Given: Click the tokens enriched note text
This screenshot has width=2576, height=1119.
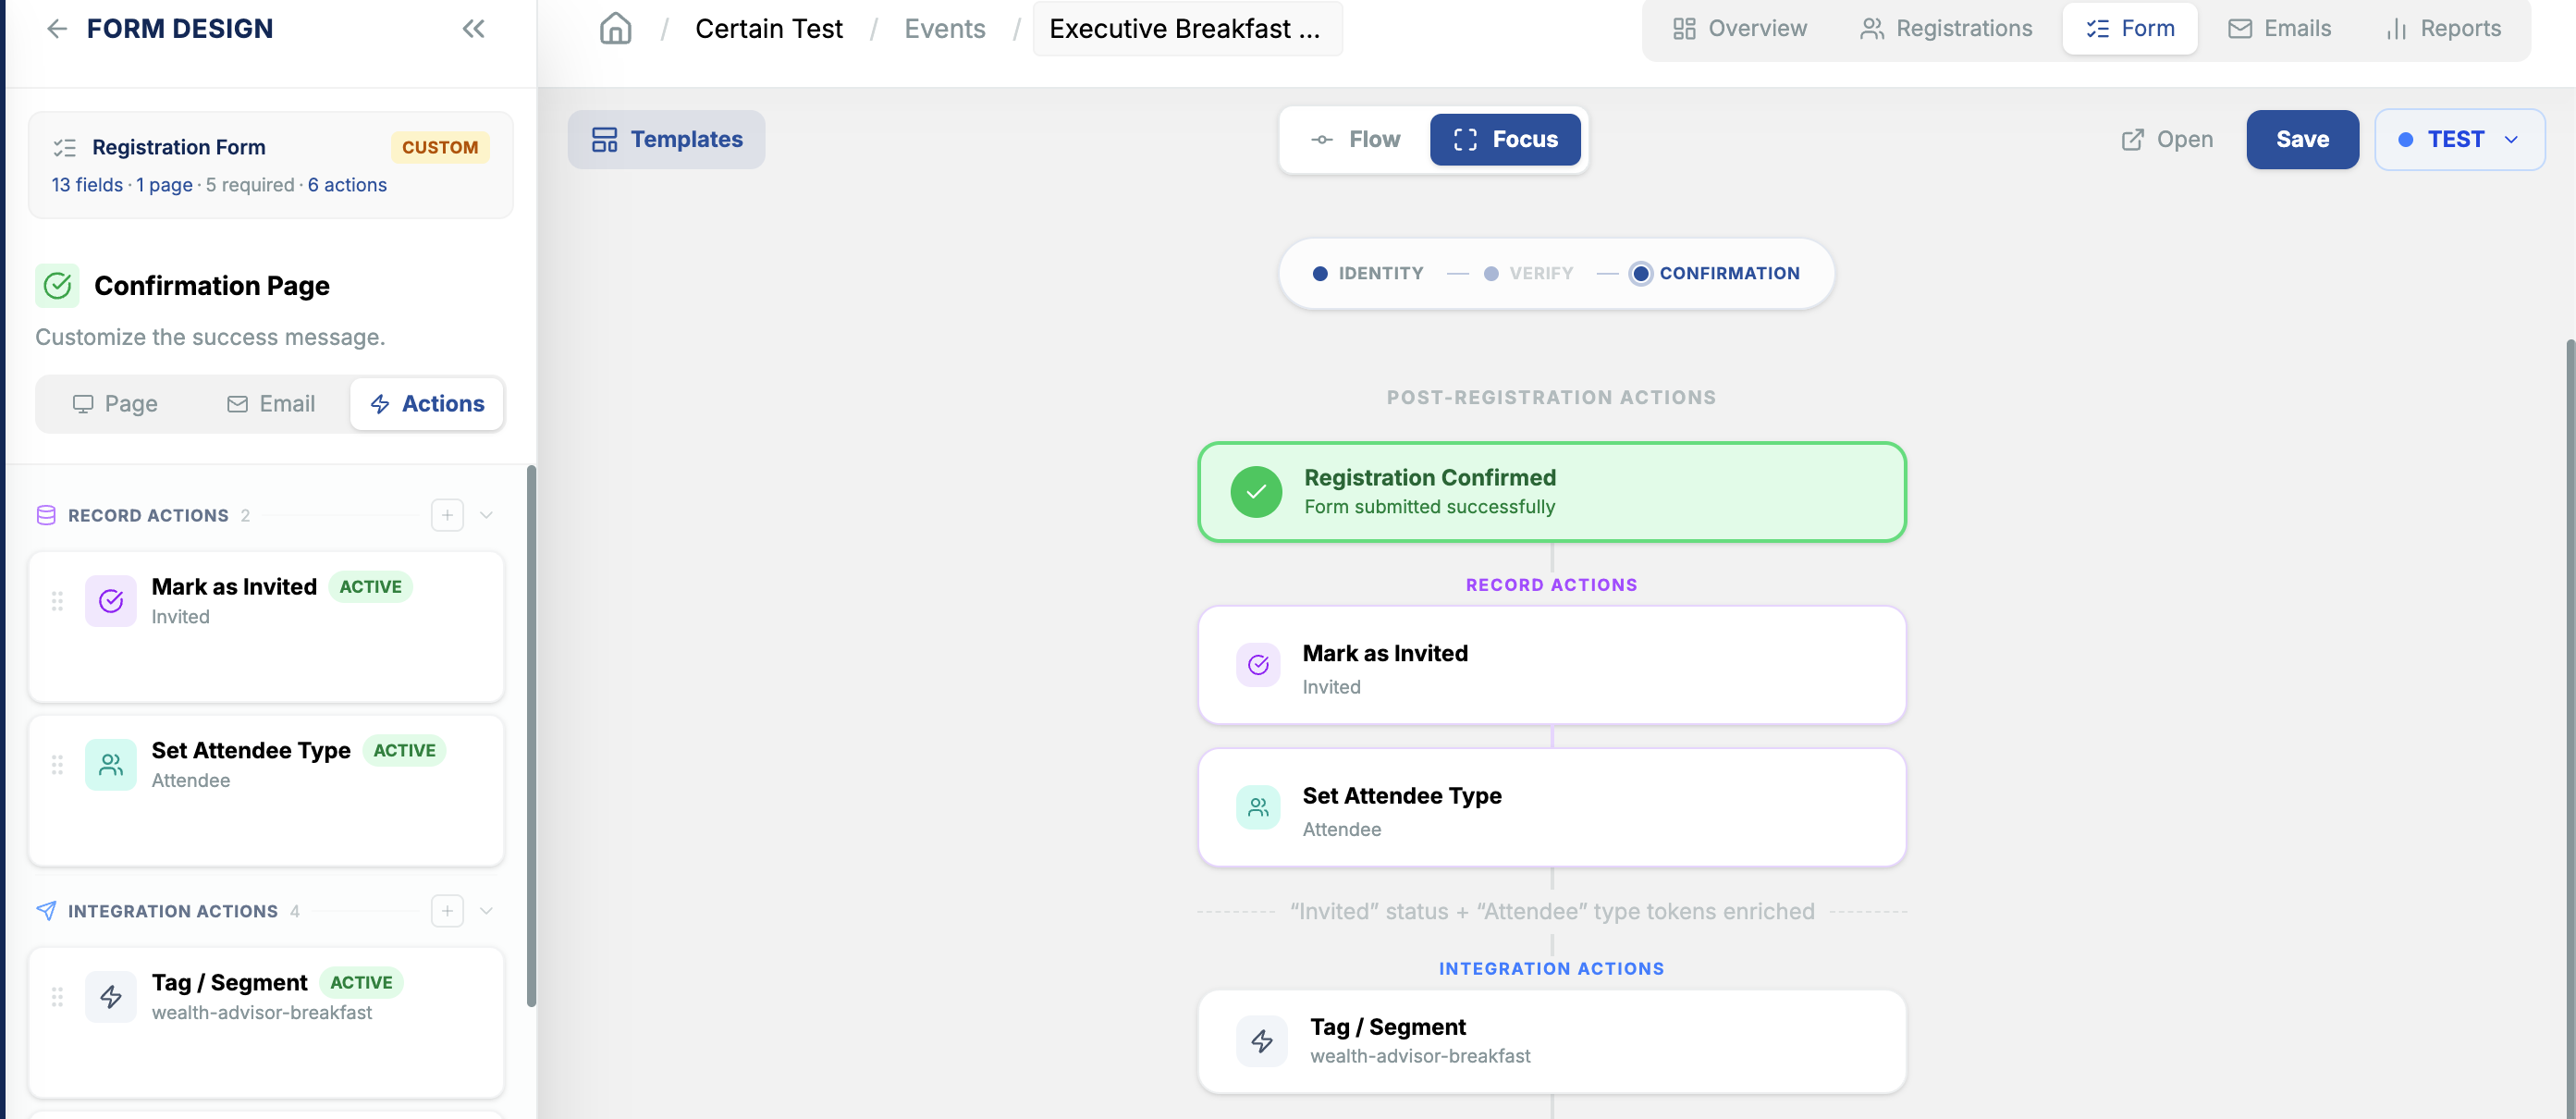Looking at the screenshot, I should click(1551, 912).
